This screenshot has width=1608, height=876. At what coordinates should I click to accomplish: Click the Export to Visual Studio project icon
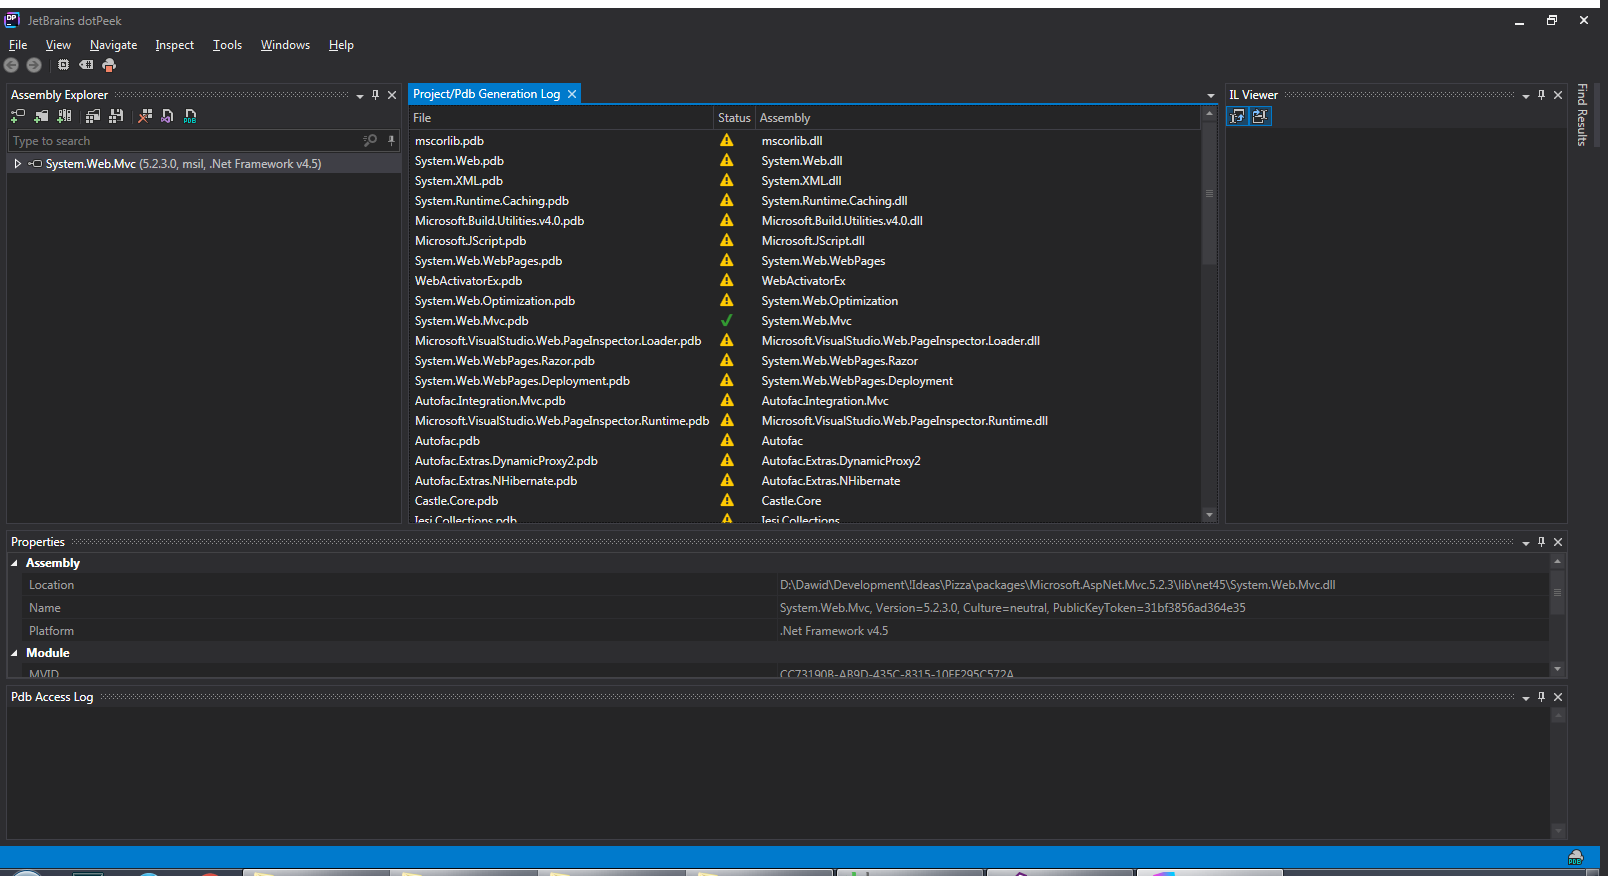167,116
